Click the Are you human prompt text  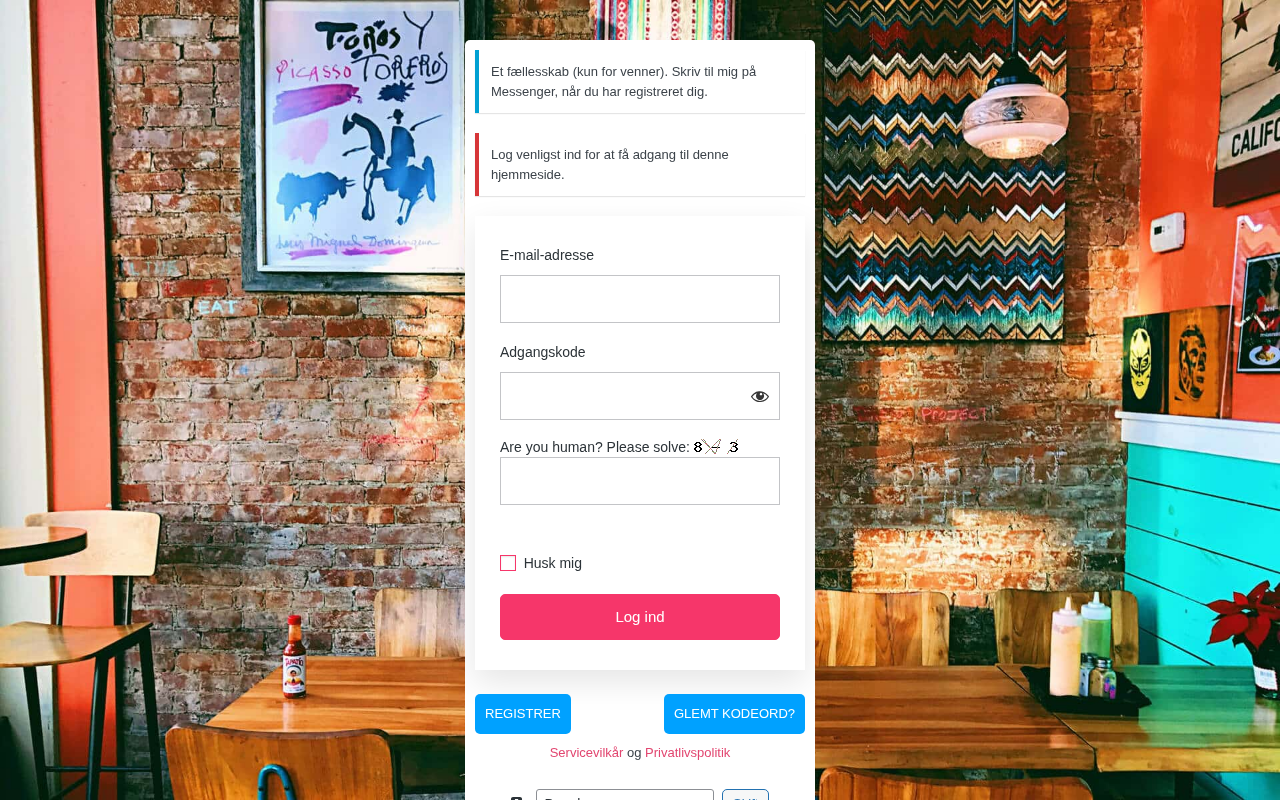[x=595, y=447]
